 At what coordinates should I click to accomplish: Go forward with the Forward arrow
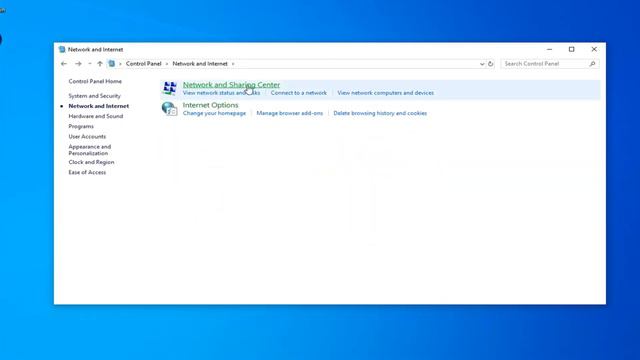tap(78, 64)
